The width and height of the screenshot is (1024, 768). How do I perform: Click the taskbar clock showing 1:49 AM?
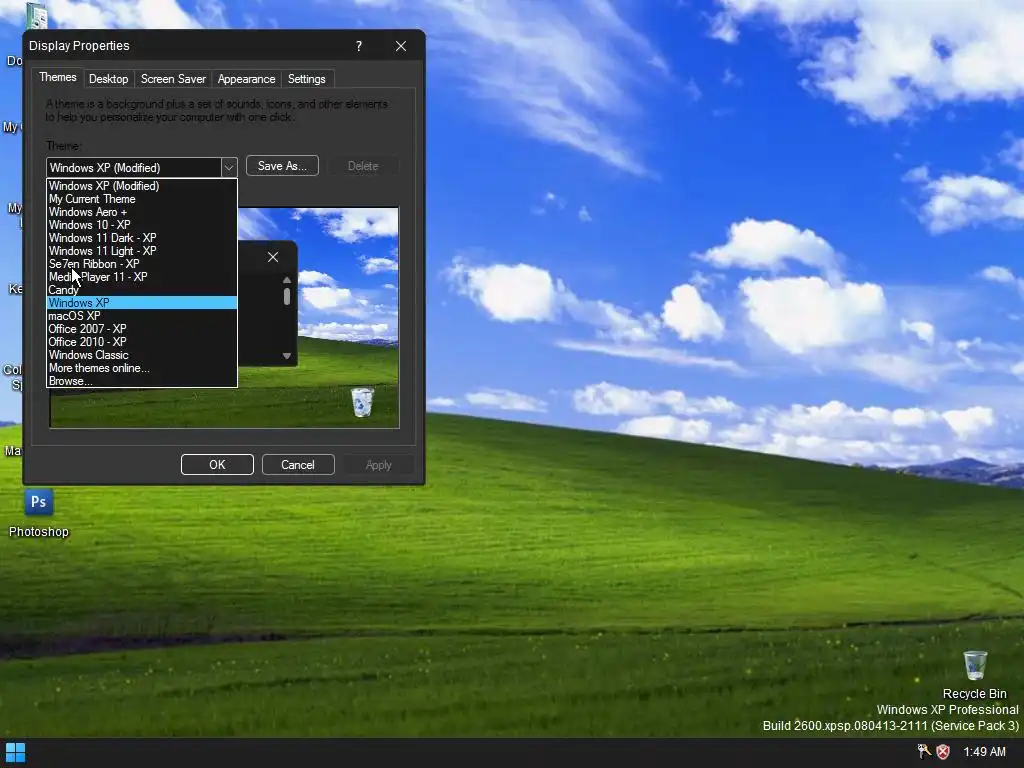click(x=985, y=752)
